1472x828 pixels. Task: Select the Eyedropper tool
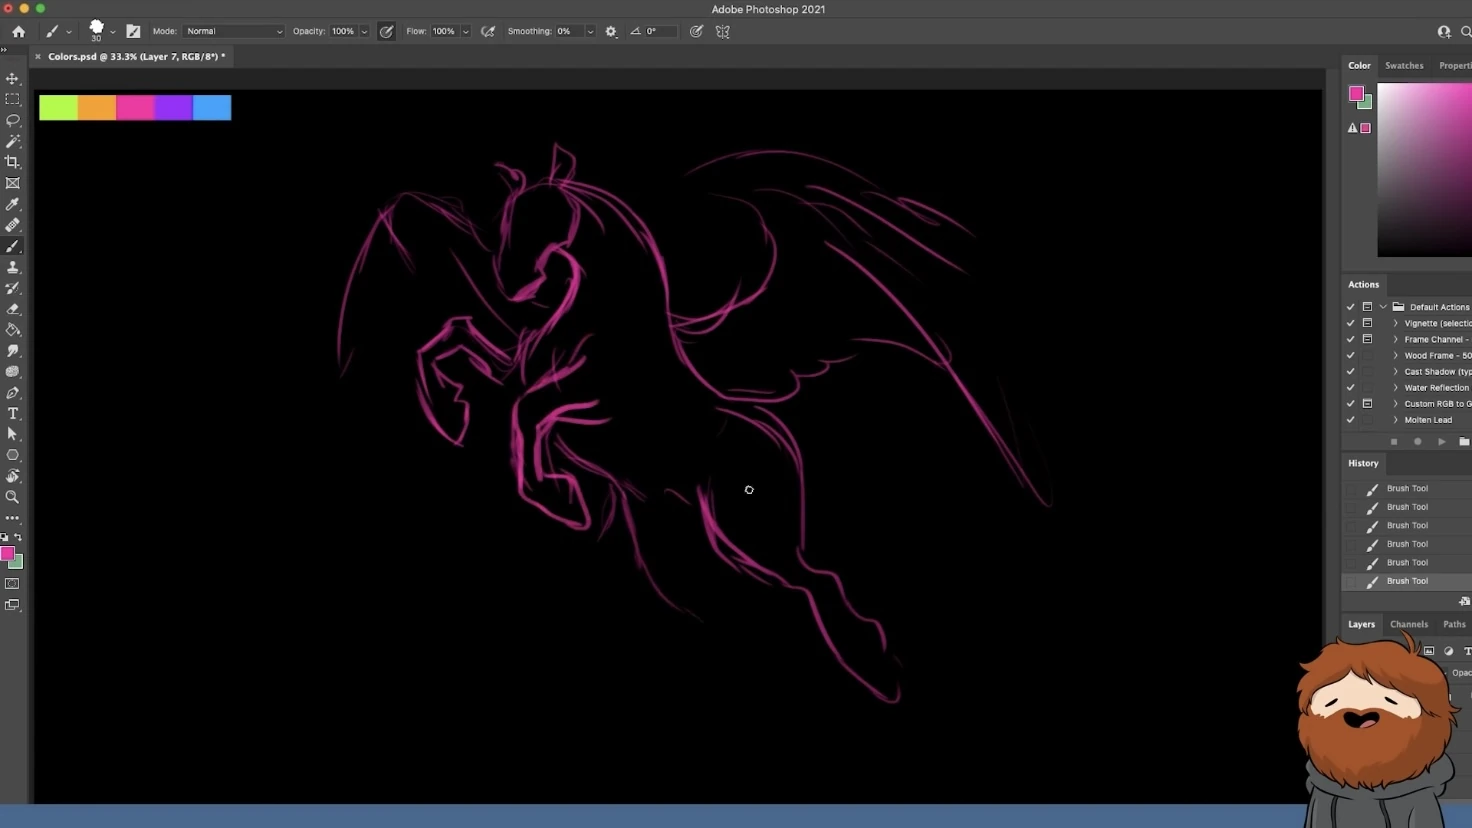pos(13,204)
